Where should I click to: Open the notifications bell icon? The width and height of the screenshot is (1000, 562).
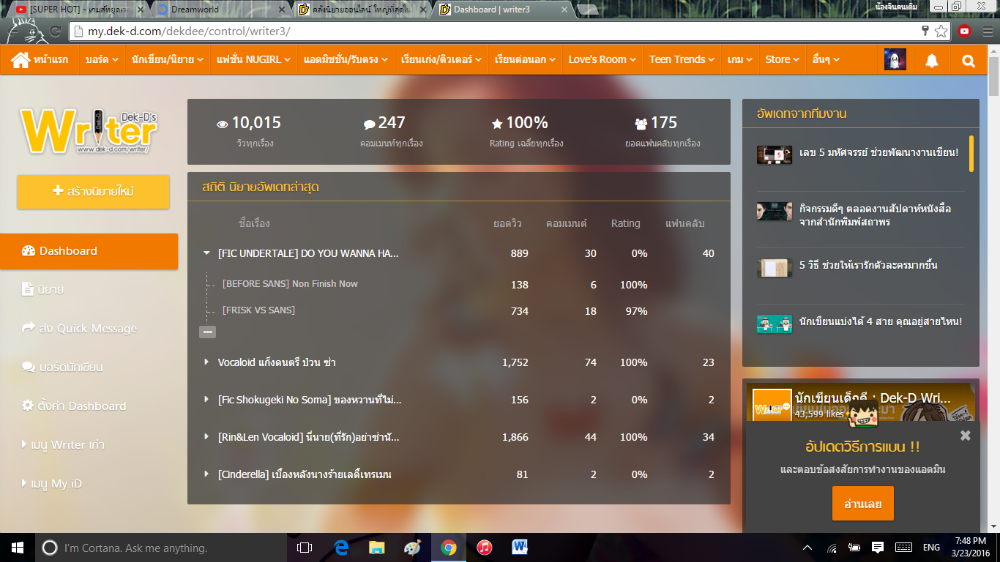click(x=932, y=60)
